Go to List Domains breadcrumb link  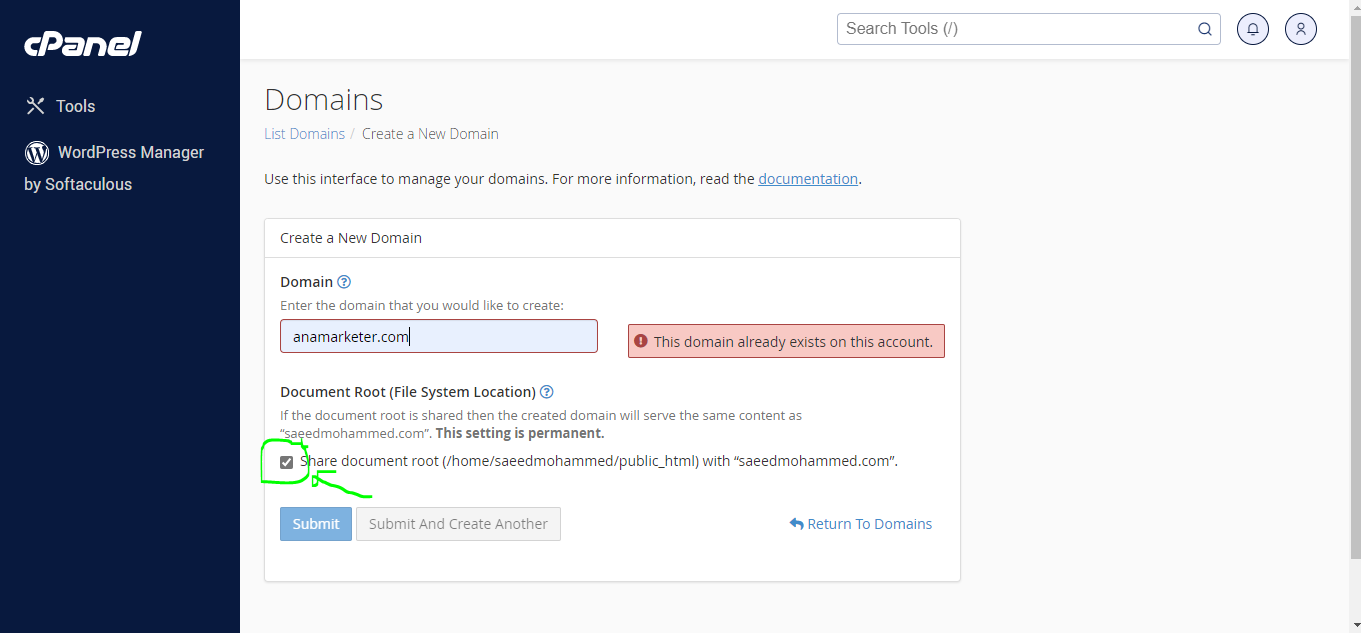click(x=304, y=134)
